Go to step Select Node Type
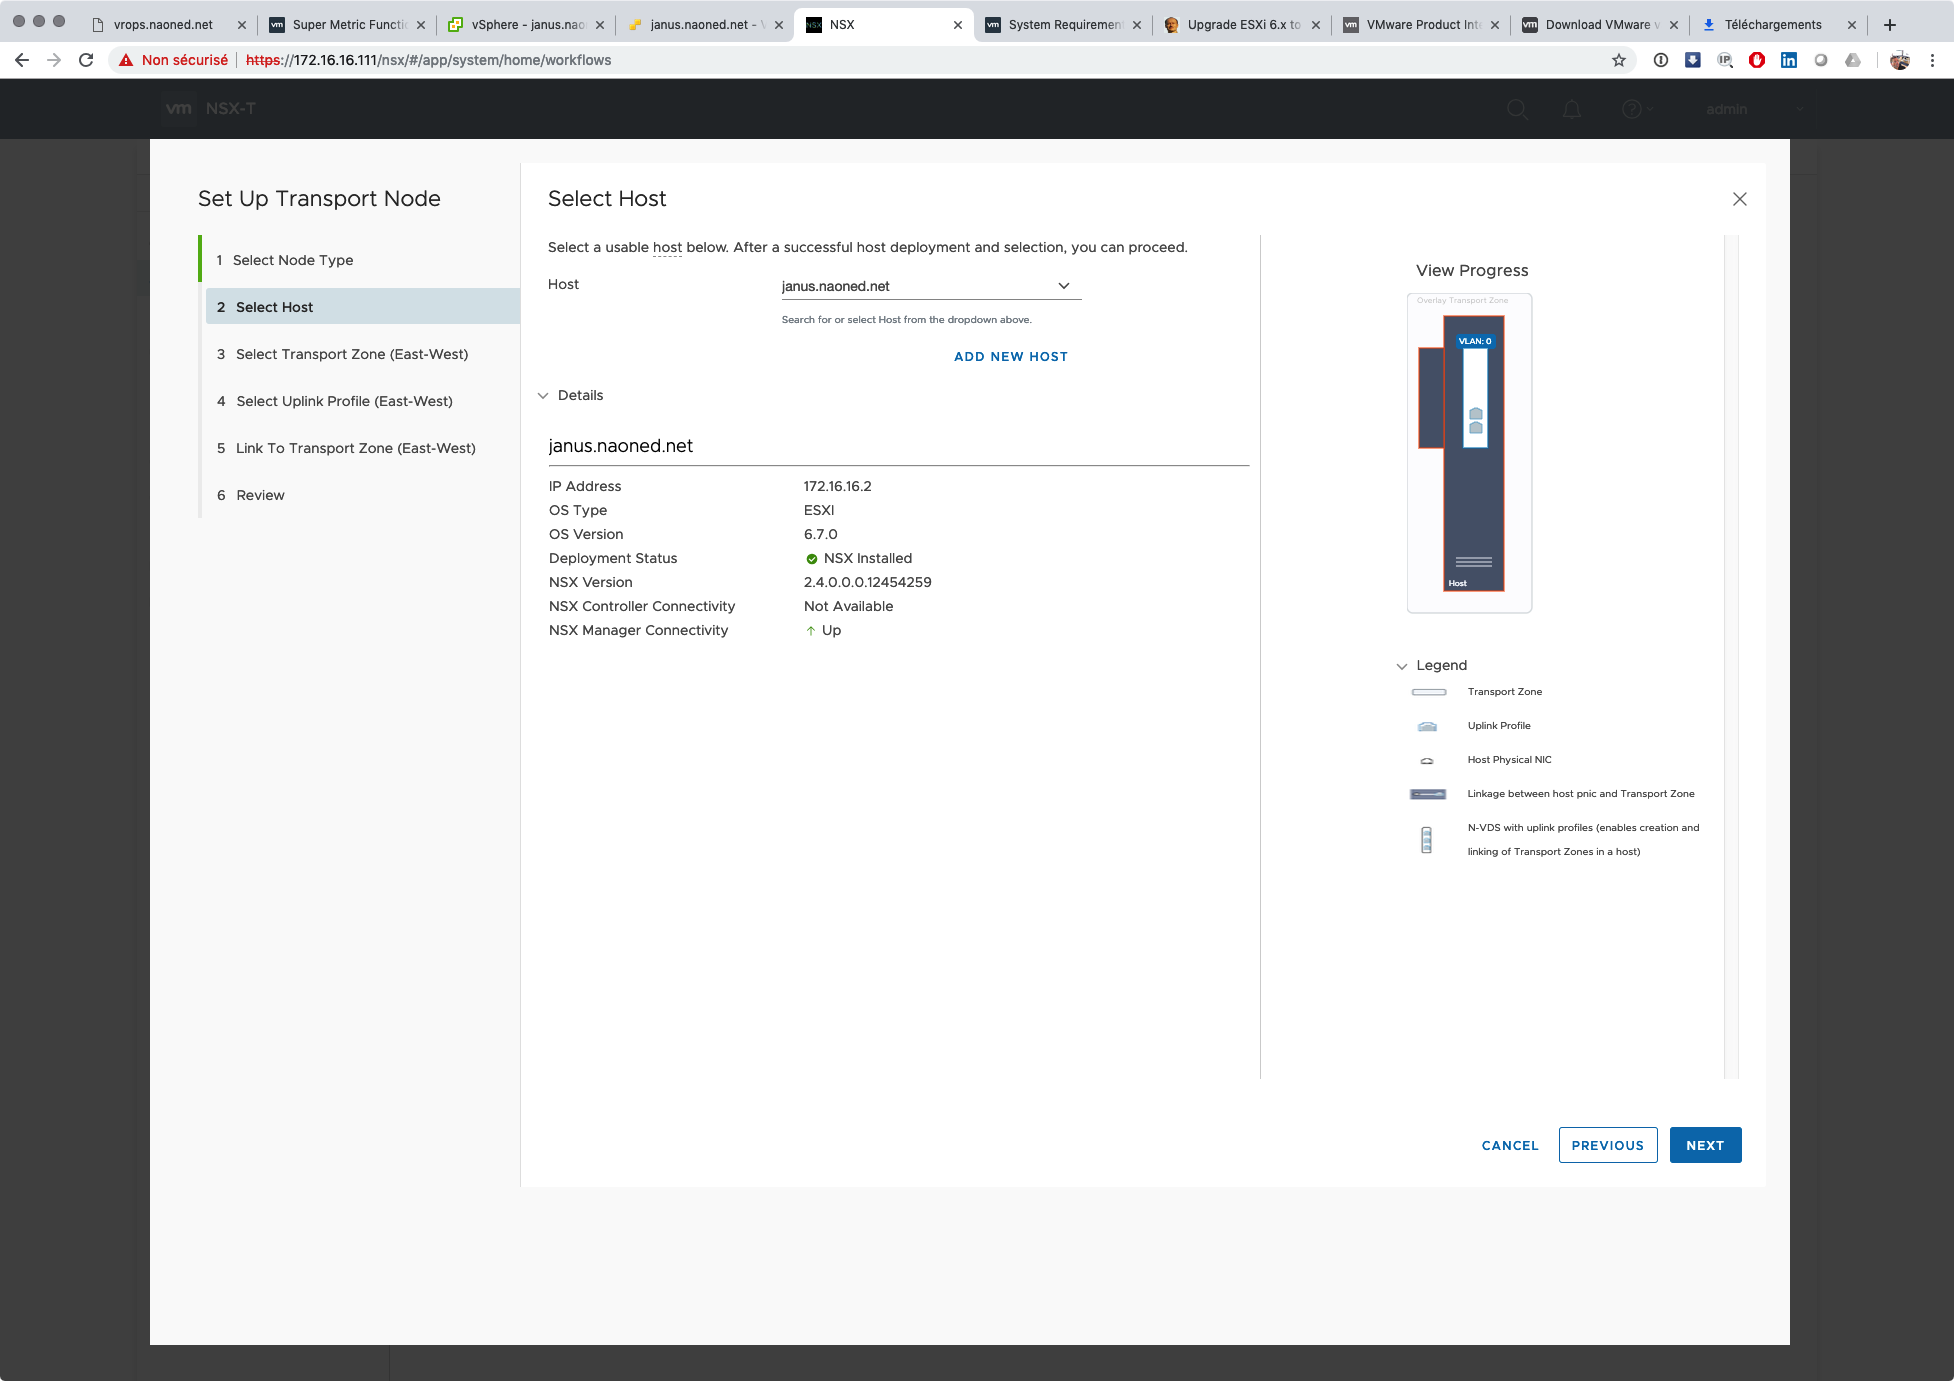Image resolution: width=1954 pixels, height=1381 pixels. pos(292,260)
